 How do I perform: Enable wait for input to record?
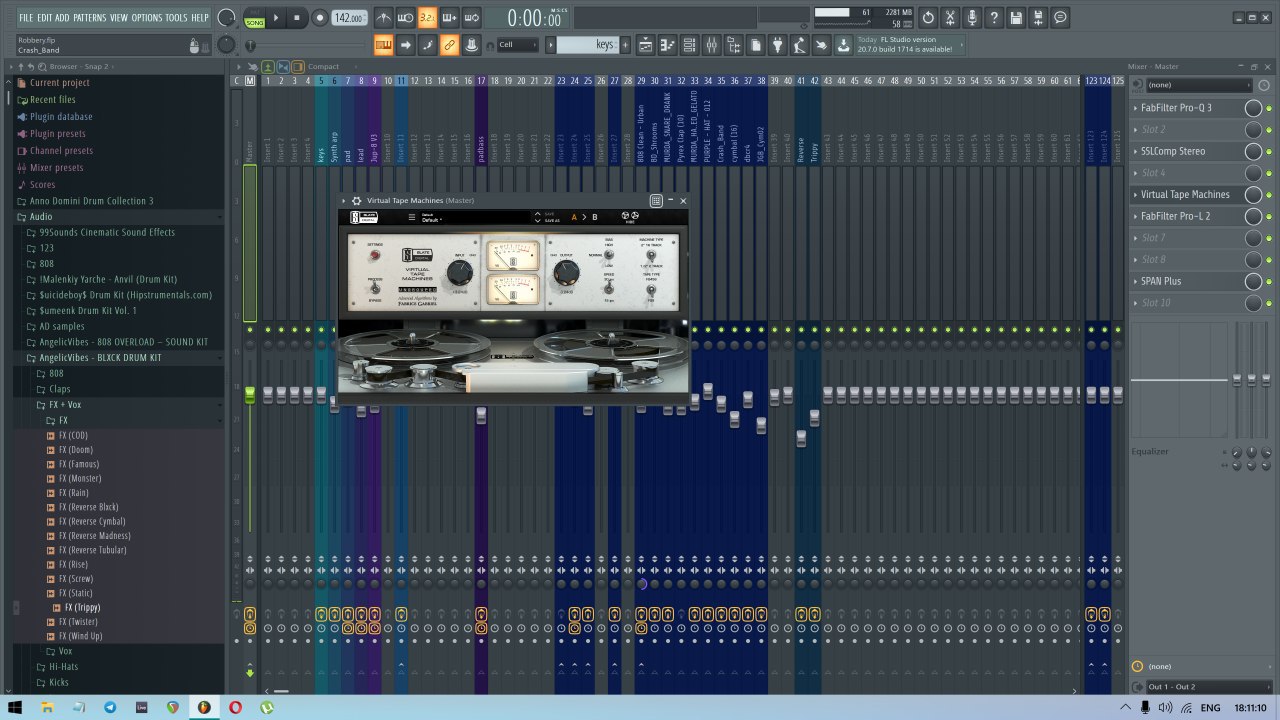coord(405,18)
